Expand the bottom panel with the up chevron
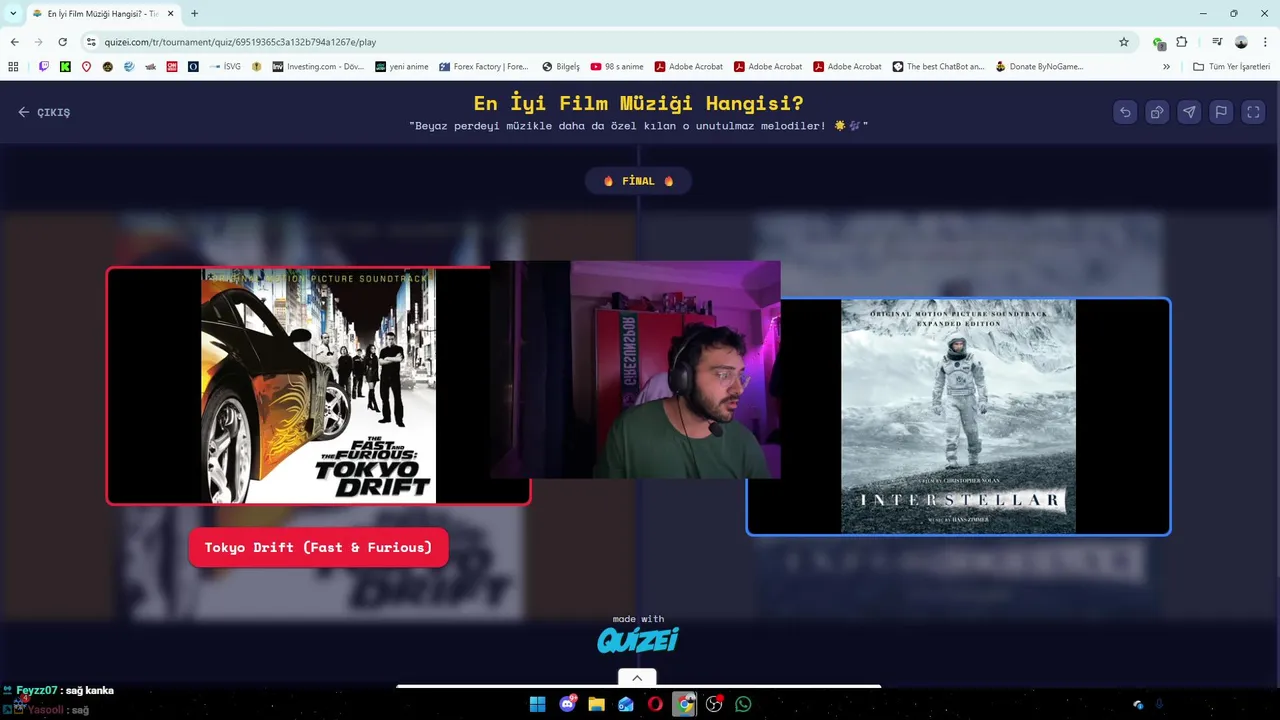Viewport: 1280px width, 720px height. (637, 678)
